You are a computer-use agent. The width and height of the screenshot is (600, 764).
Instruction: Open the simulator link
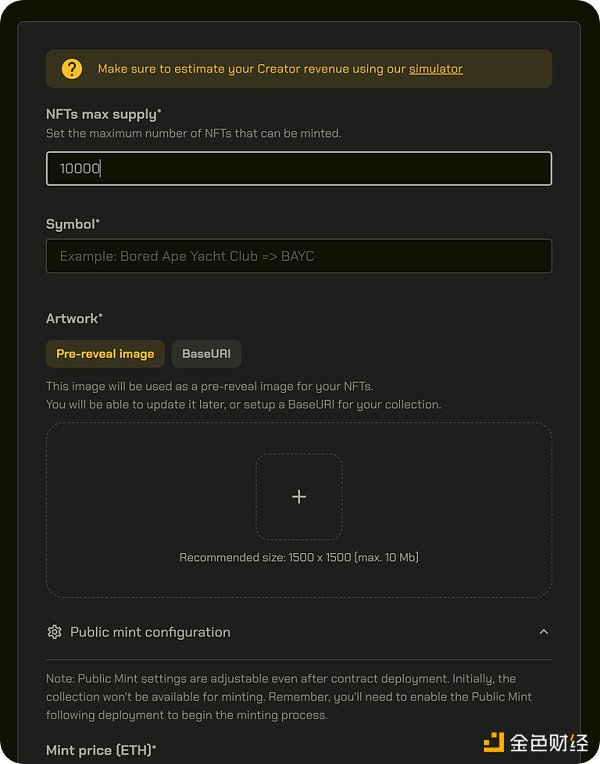click(436, 69)
